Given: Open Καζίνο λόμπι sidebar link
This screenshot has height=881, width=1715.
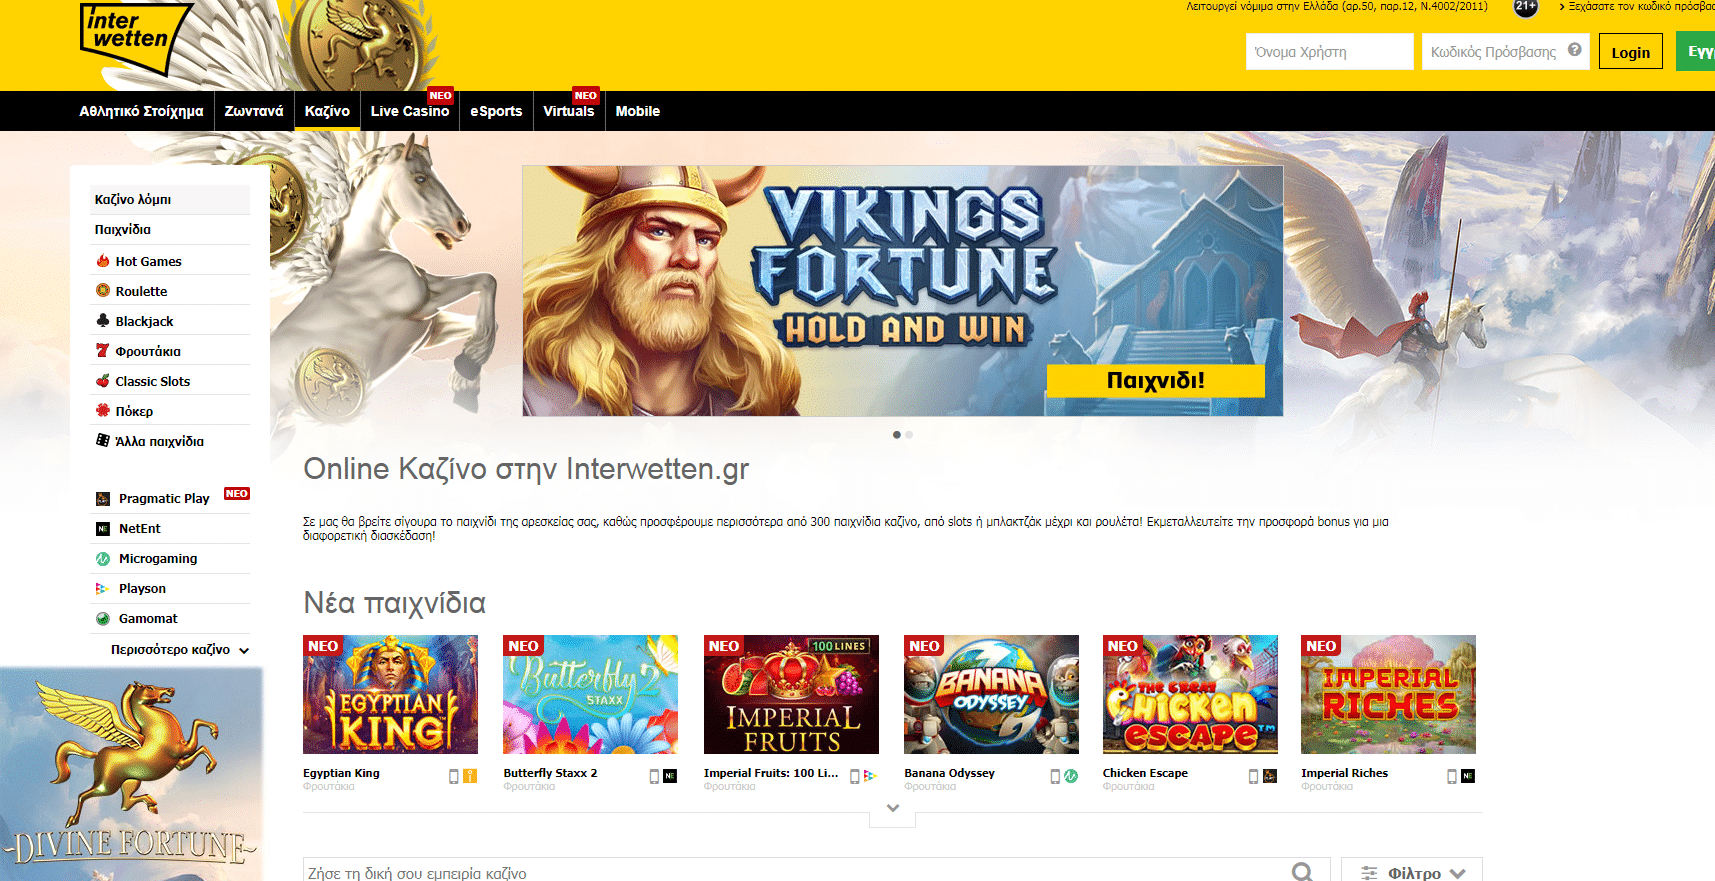Looking at the screenshot, I should pyautogui.click(x=170, y=200).
